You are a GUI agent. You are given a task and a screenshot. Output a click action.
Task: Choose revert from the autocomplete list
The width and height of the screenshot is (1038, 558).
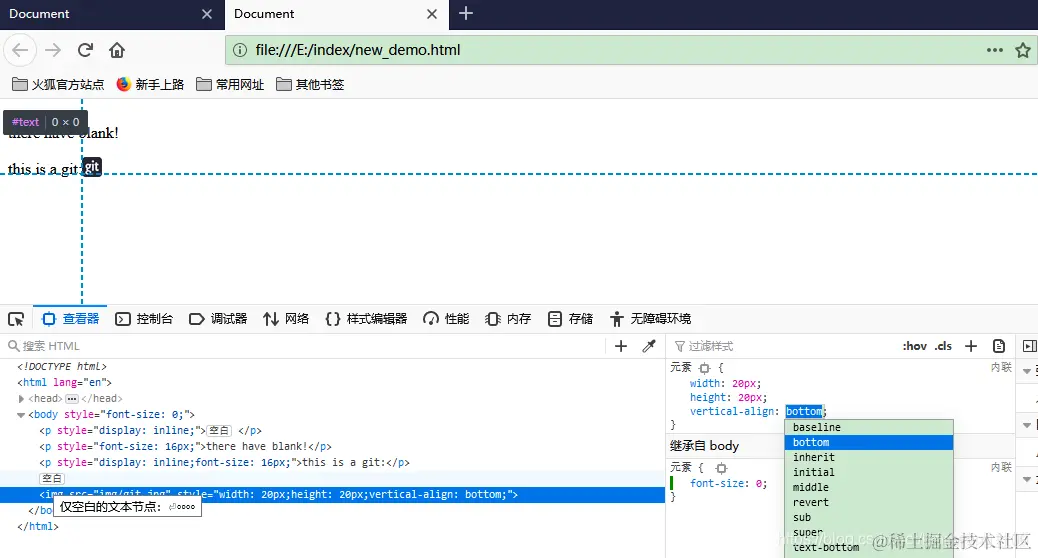[869, 502]
